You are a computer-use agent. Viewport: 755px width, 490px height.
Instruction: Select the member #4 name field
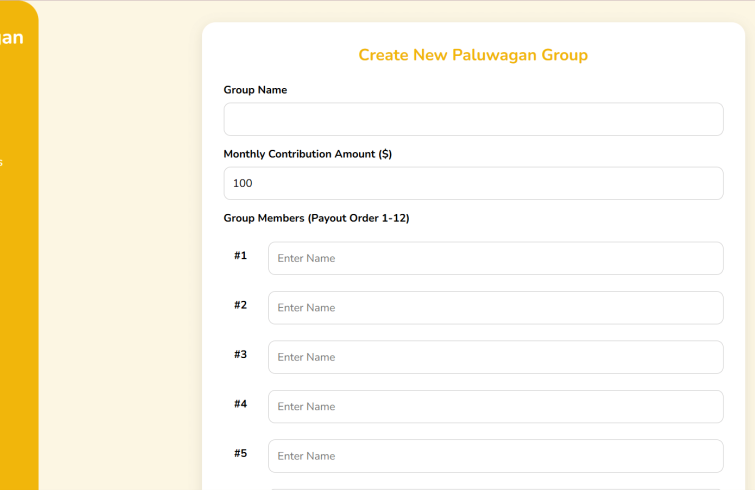pos(495,407)
